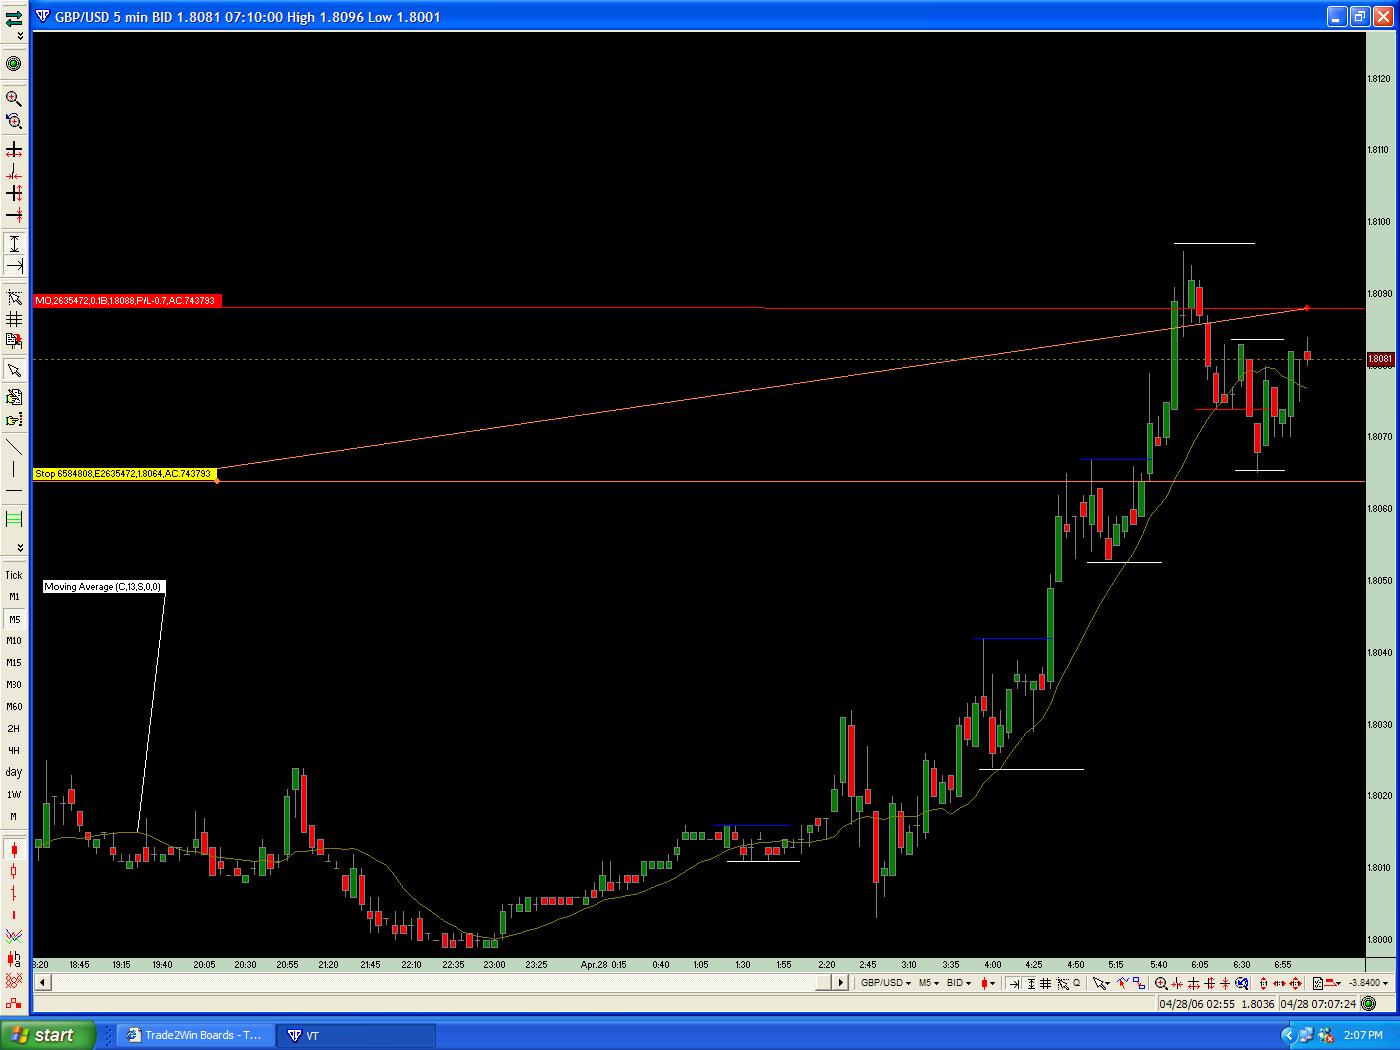Click the VT icon in title bar
The image size is (1400, 1050).
pos(43,16)
